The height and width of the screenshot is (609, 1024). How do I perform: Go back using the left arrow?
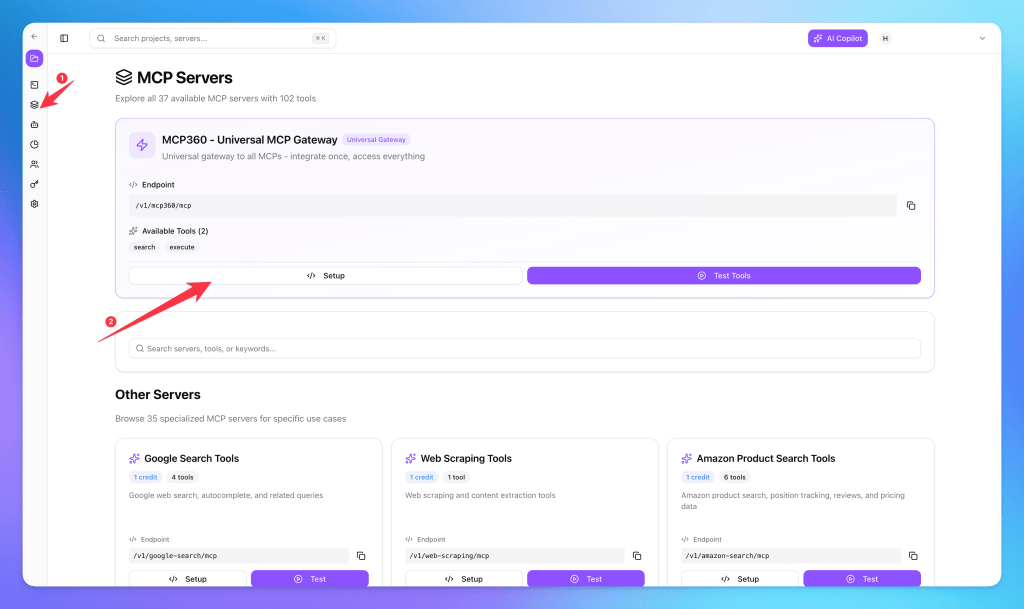pos(34,37)
